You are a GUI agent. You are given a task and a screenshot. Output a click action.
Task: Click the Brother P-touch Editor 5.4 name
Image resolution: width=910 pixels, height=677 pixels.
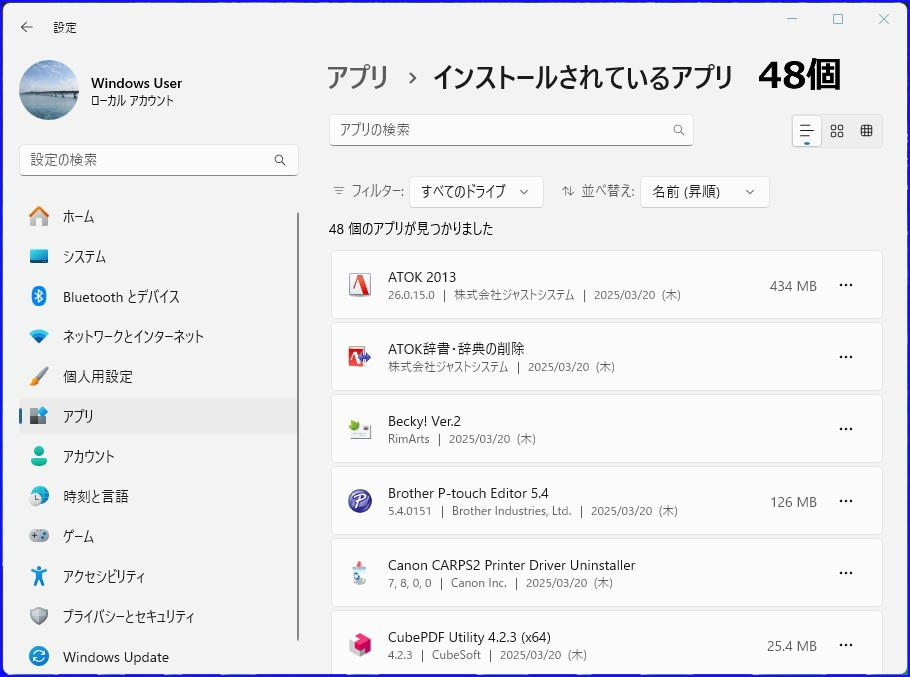pyautogui.click(x=468, y=493)
